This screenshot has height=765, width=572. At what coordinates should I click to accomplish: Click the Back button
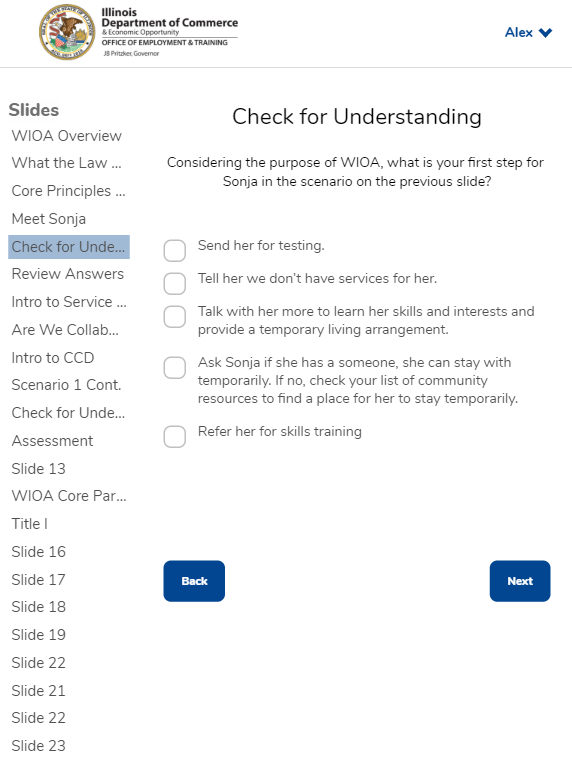pyautogui.click(x=194, y=581)
